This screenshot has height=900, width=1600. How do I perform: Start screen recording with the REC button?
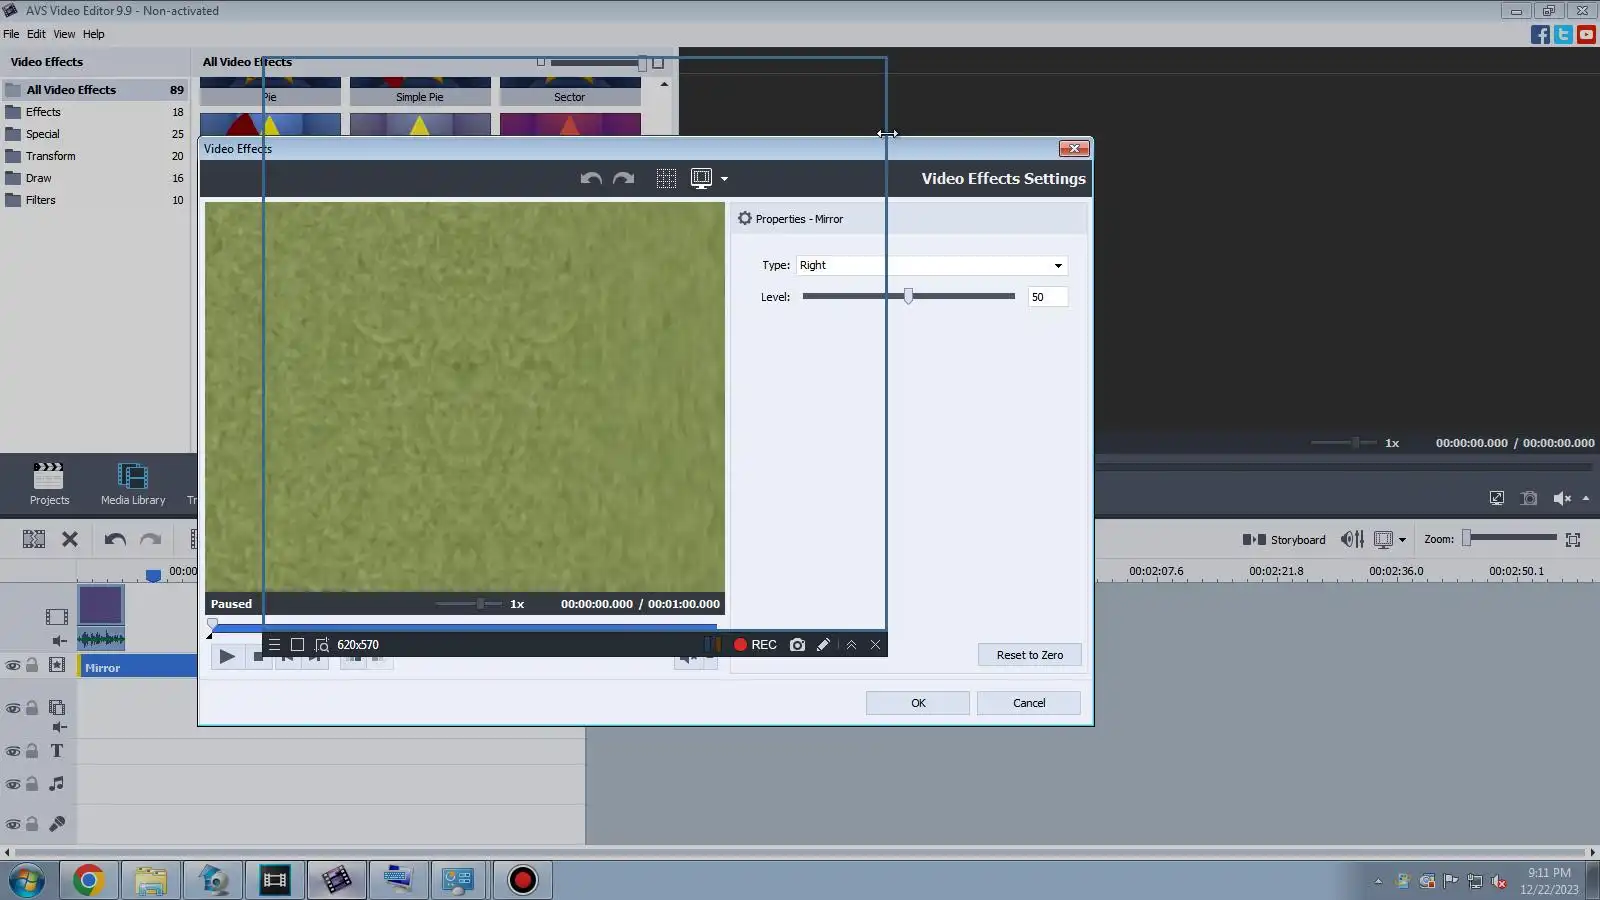[755, 645]
